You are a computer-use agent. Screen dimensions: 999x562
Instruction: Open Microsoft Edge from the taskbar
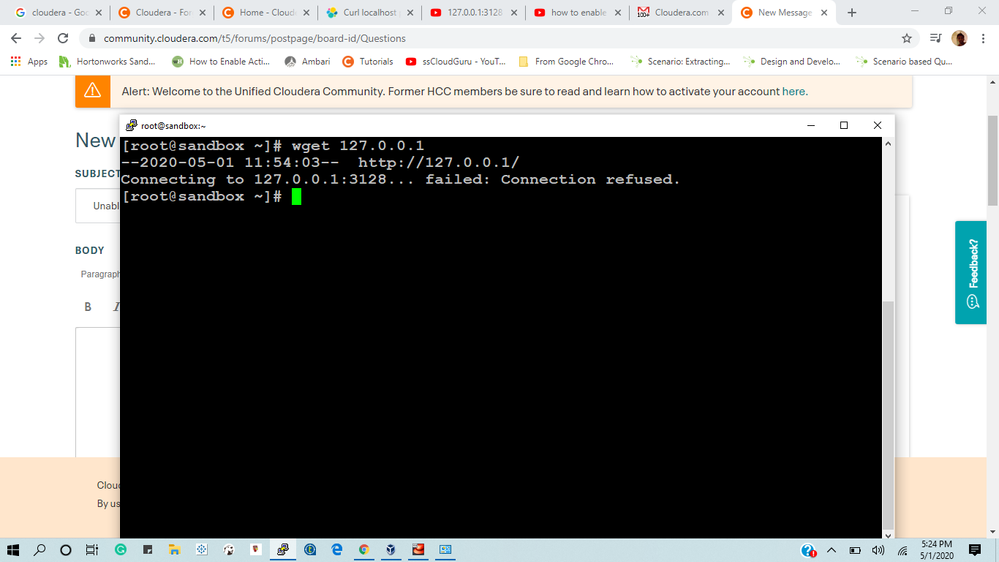[x=337, y=549]
